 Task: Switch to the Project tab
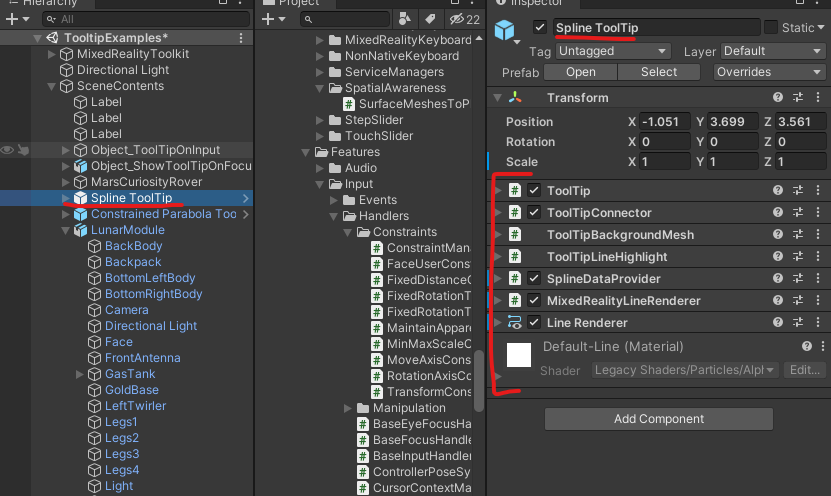tap(298, 3)
